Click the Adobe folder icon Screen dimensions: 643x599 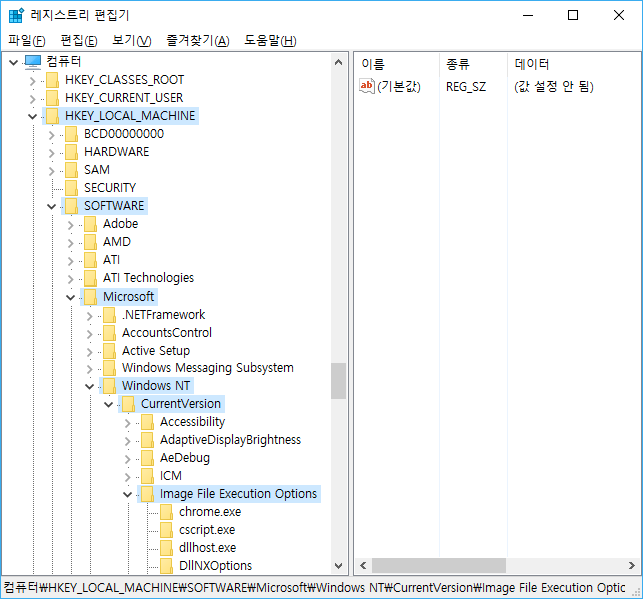pos(90,224)
